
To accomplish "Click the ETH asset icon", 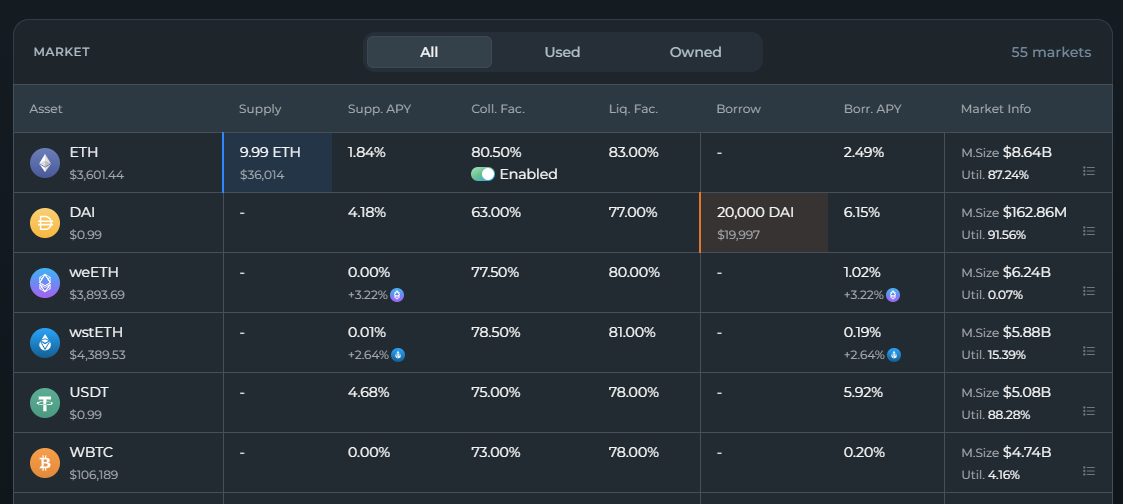I will 45,163.
